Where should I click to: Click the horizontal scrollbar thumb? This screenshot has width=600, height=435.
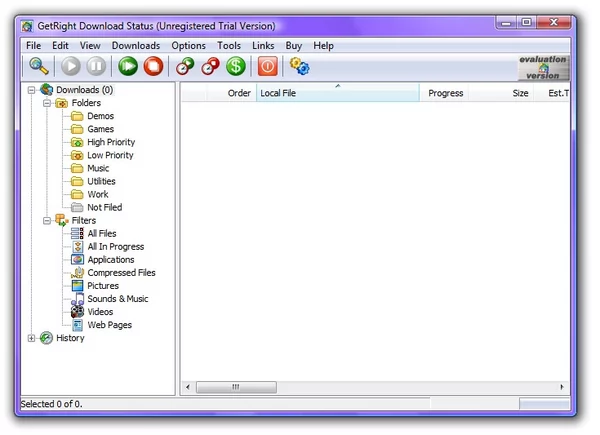[236, 387]
